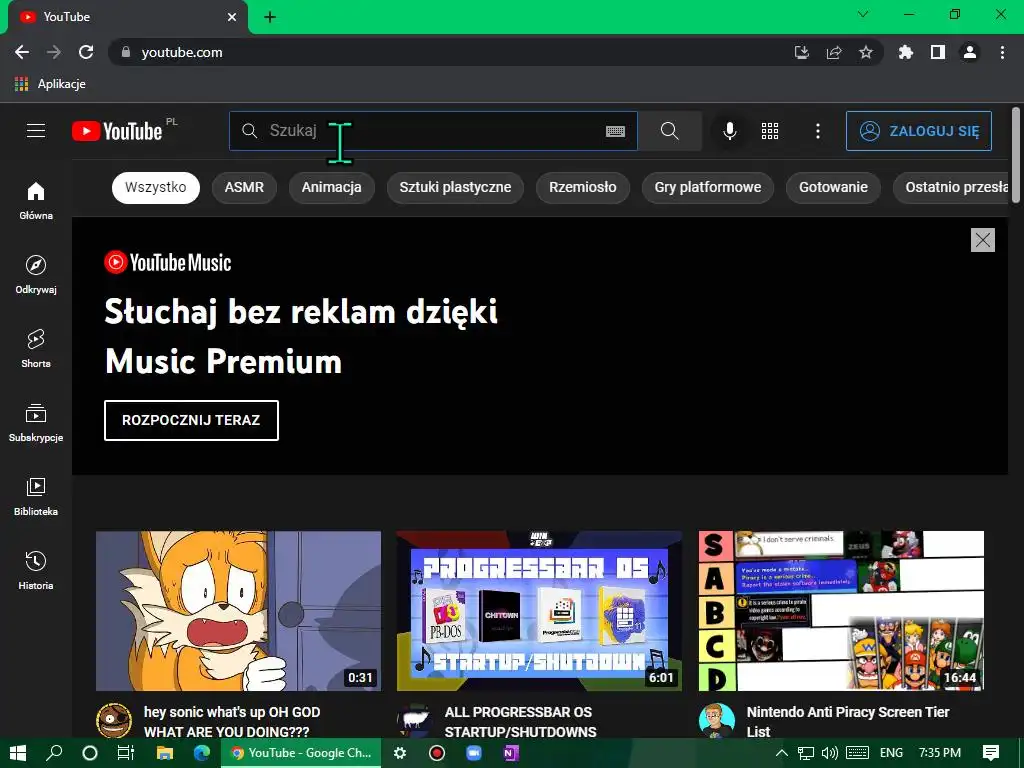Open Biblioteka in sidebar
Screen dimensions: 1024x768
36,496
